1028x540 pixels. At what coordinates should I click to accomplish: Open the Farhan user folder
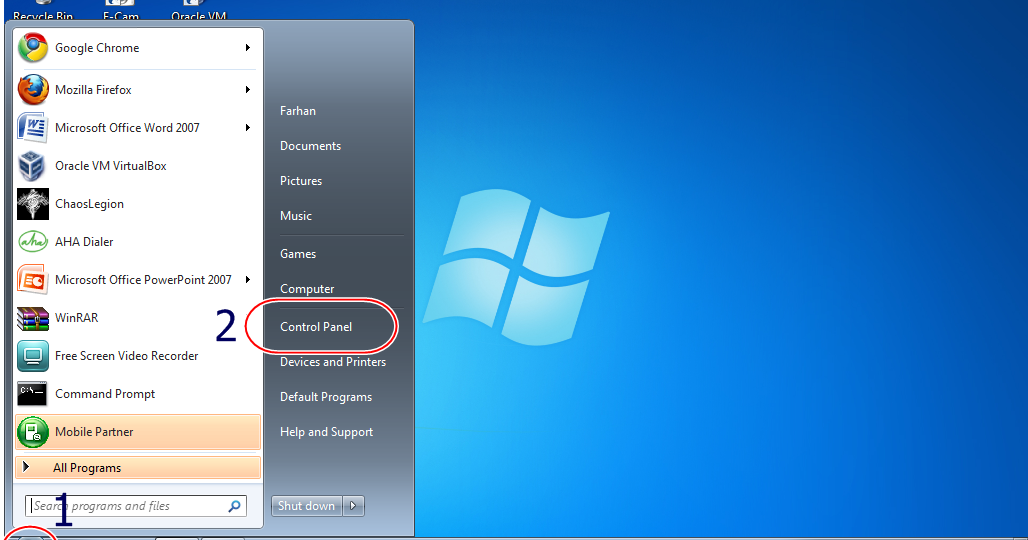coord(298,111)
